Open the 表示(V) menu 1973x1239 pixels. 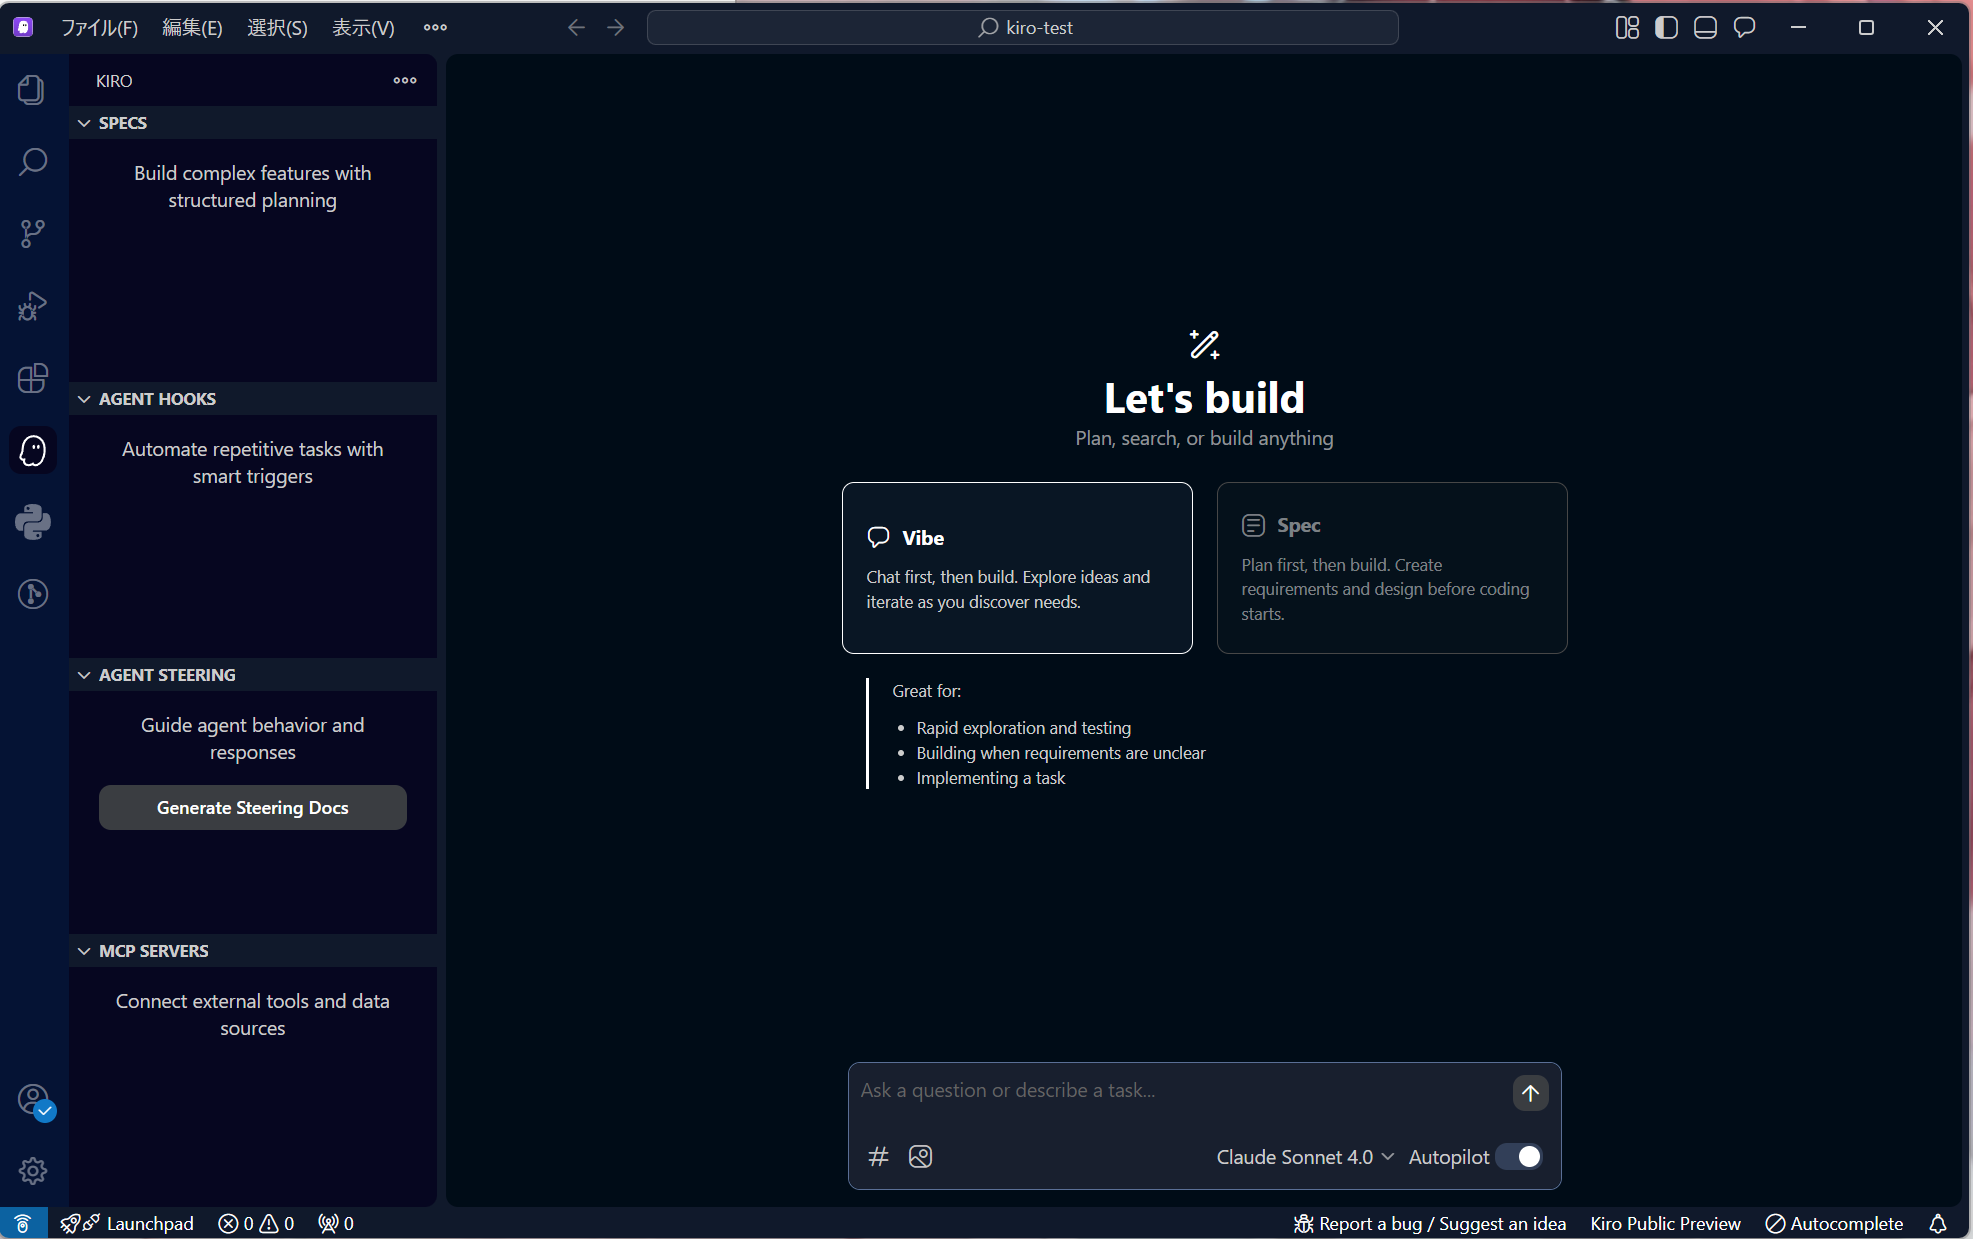click(363, 28)
